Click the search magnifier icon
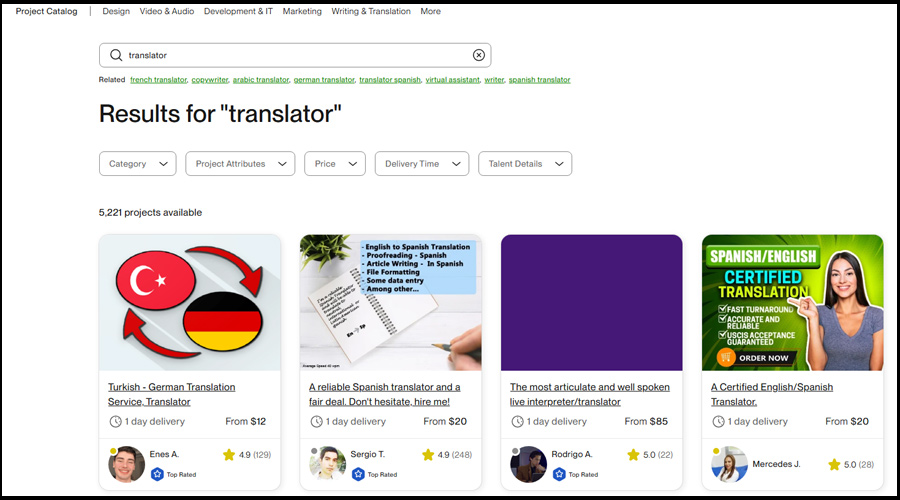This screenshot has width=900, height=500. click(116, 56)
